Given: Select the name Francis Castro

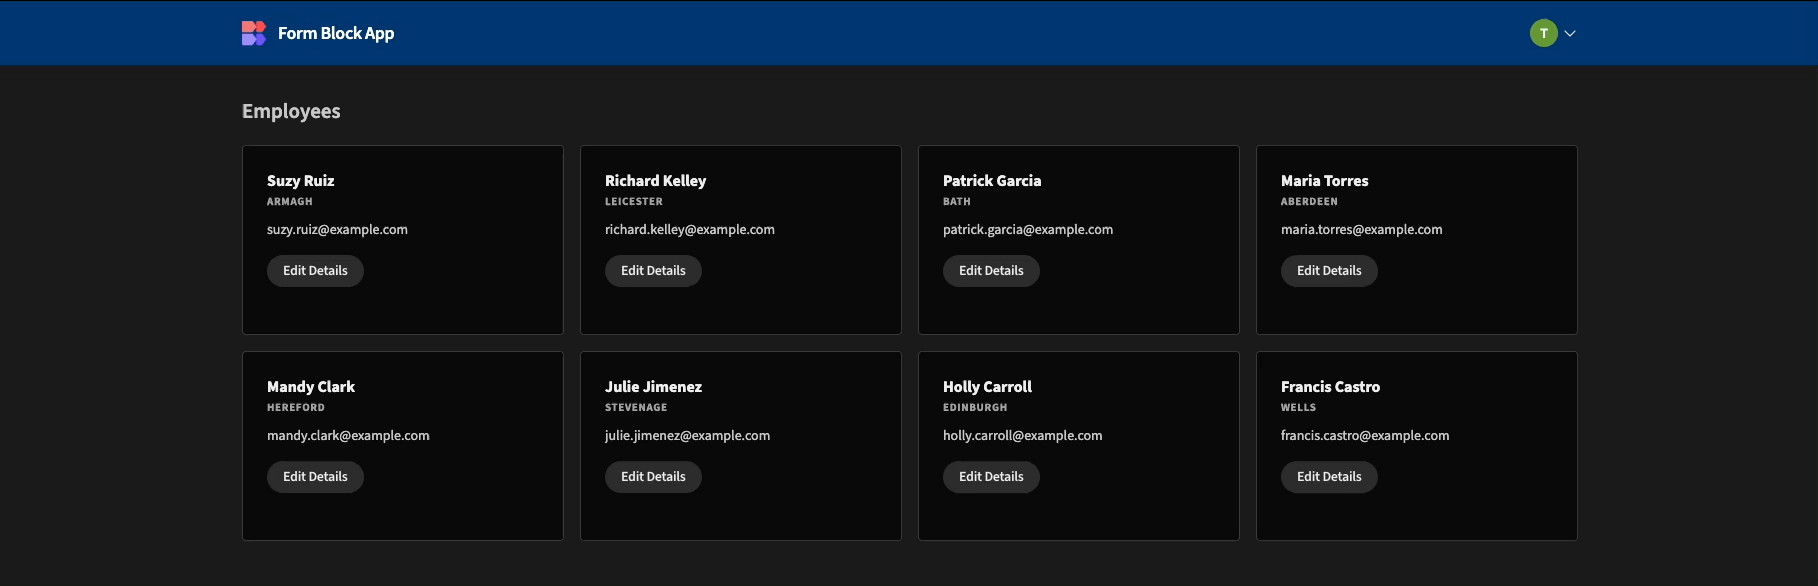Looking at the screenshot, I should point(1330,387).
